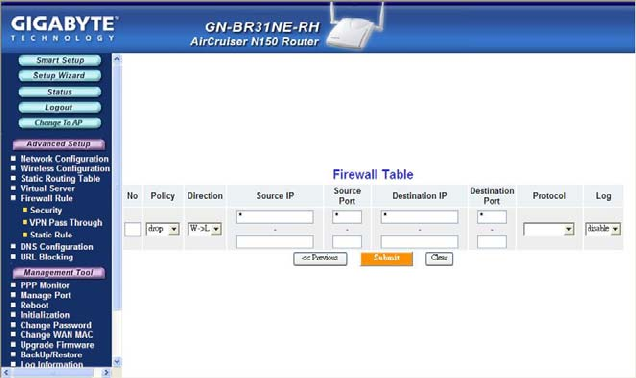Viewport: 636px width, 378px height.
Task: Click the orange Submit button
Action: 387,258
